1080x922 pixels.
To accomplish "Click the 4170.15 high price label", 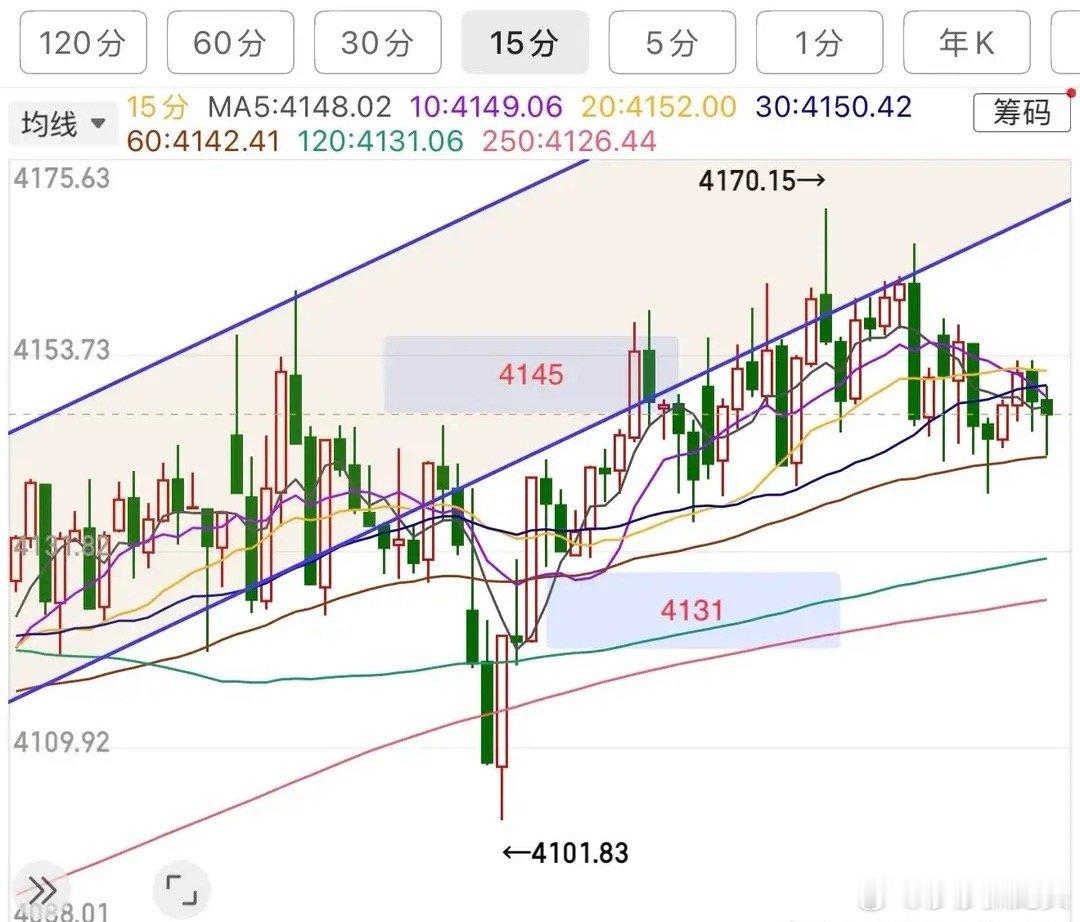I will (x=761, y=181).
